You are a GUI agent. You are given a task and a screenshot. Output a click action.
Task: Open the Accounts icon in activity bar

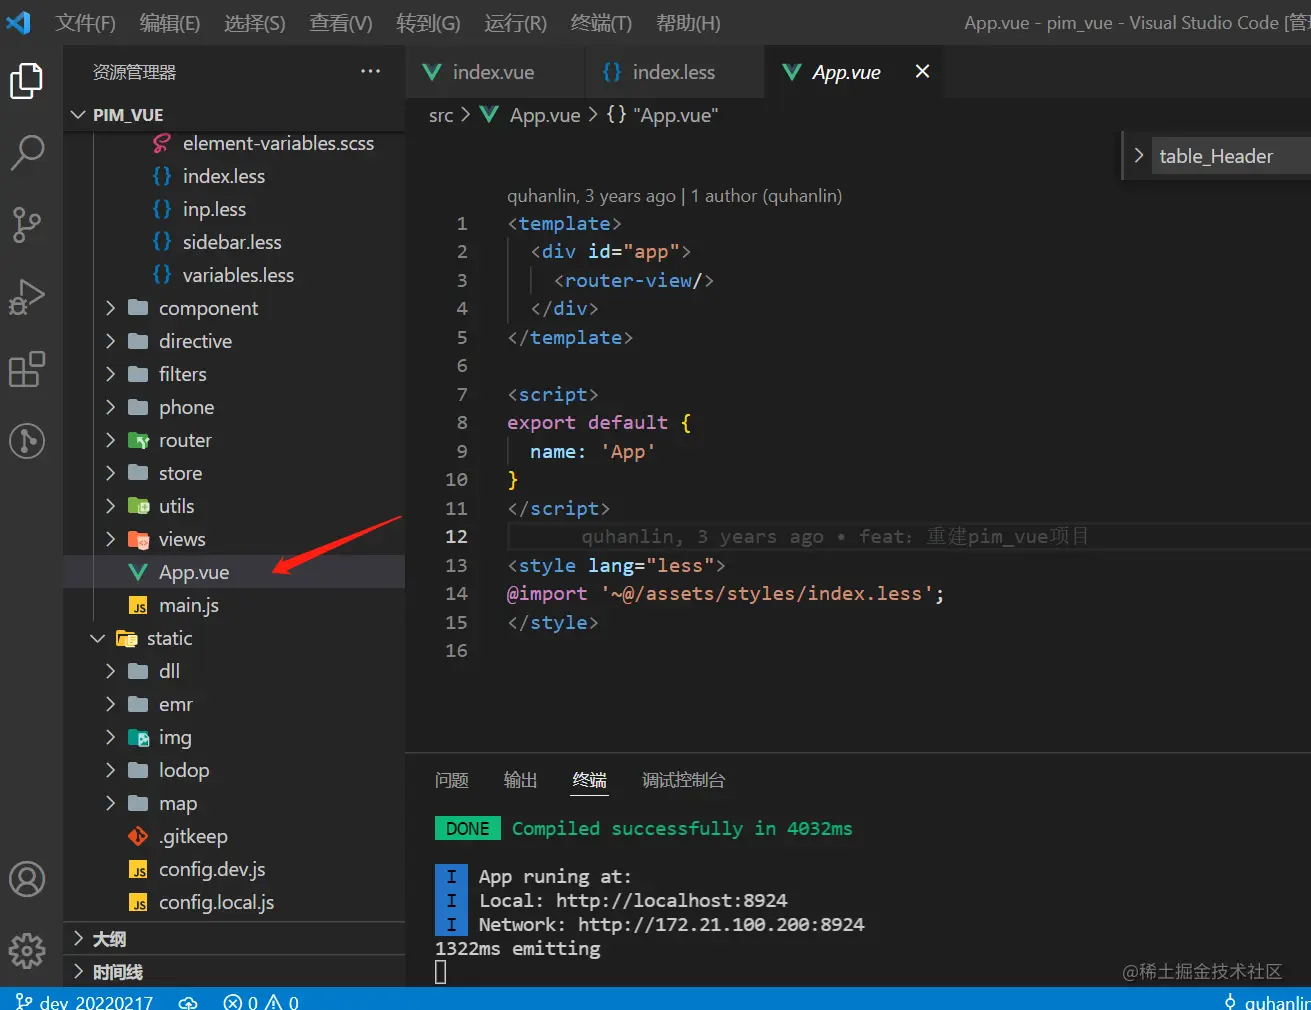[x=27, y=879]
